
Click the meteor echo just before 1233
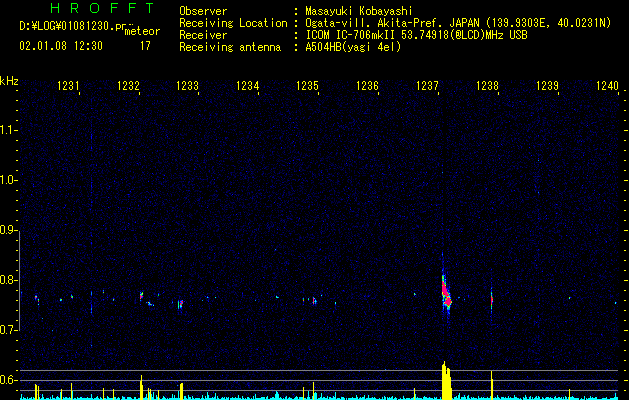coord(181,304)
